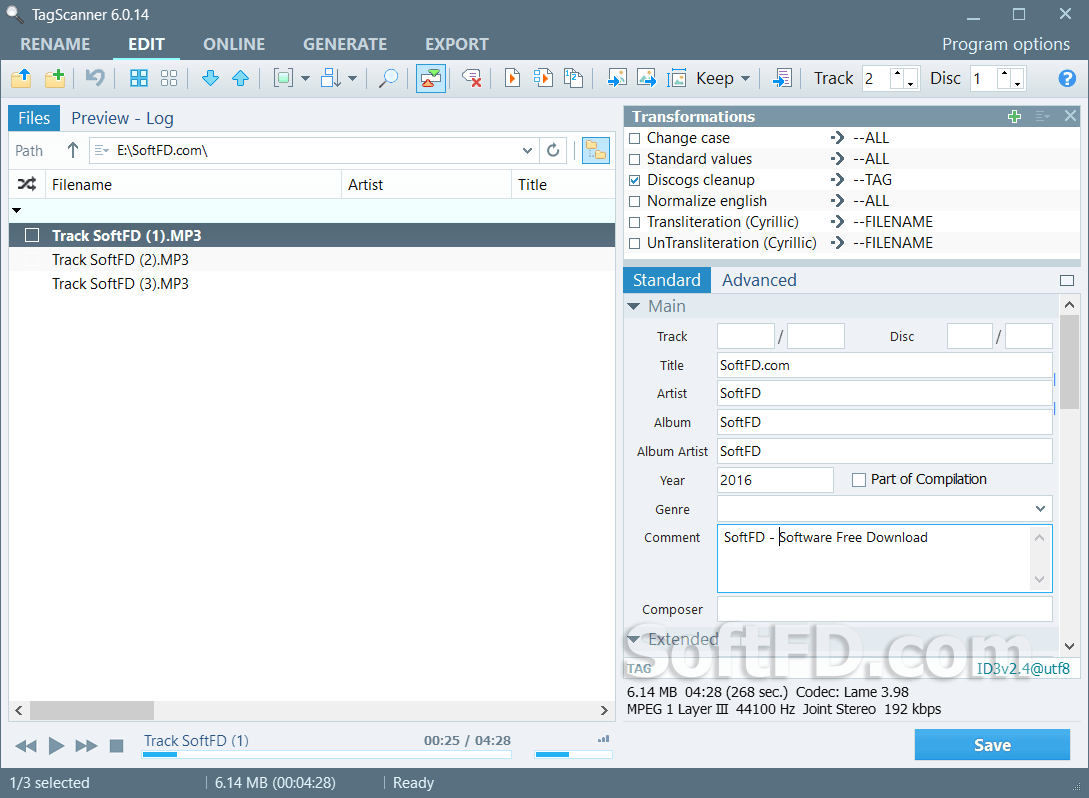Image resolution: width=1089 pixels, height=798 pixels.
Task: Open the selection mode dropdown arrow
Action: coord(305,78)
